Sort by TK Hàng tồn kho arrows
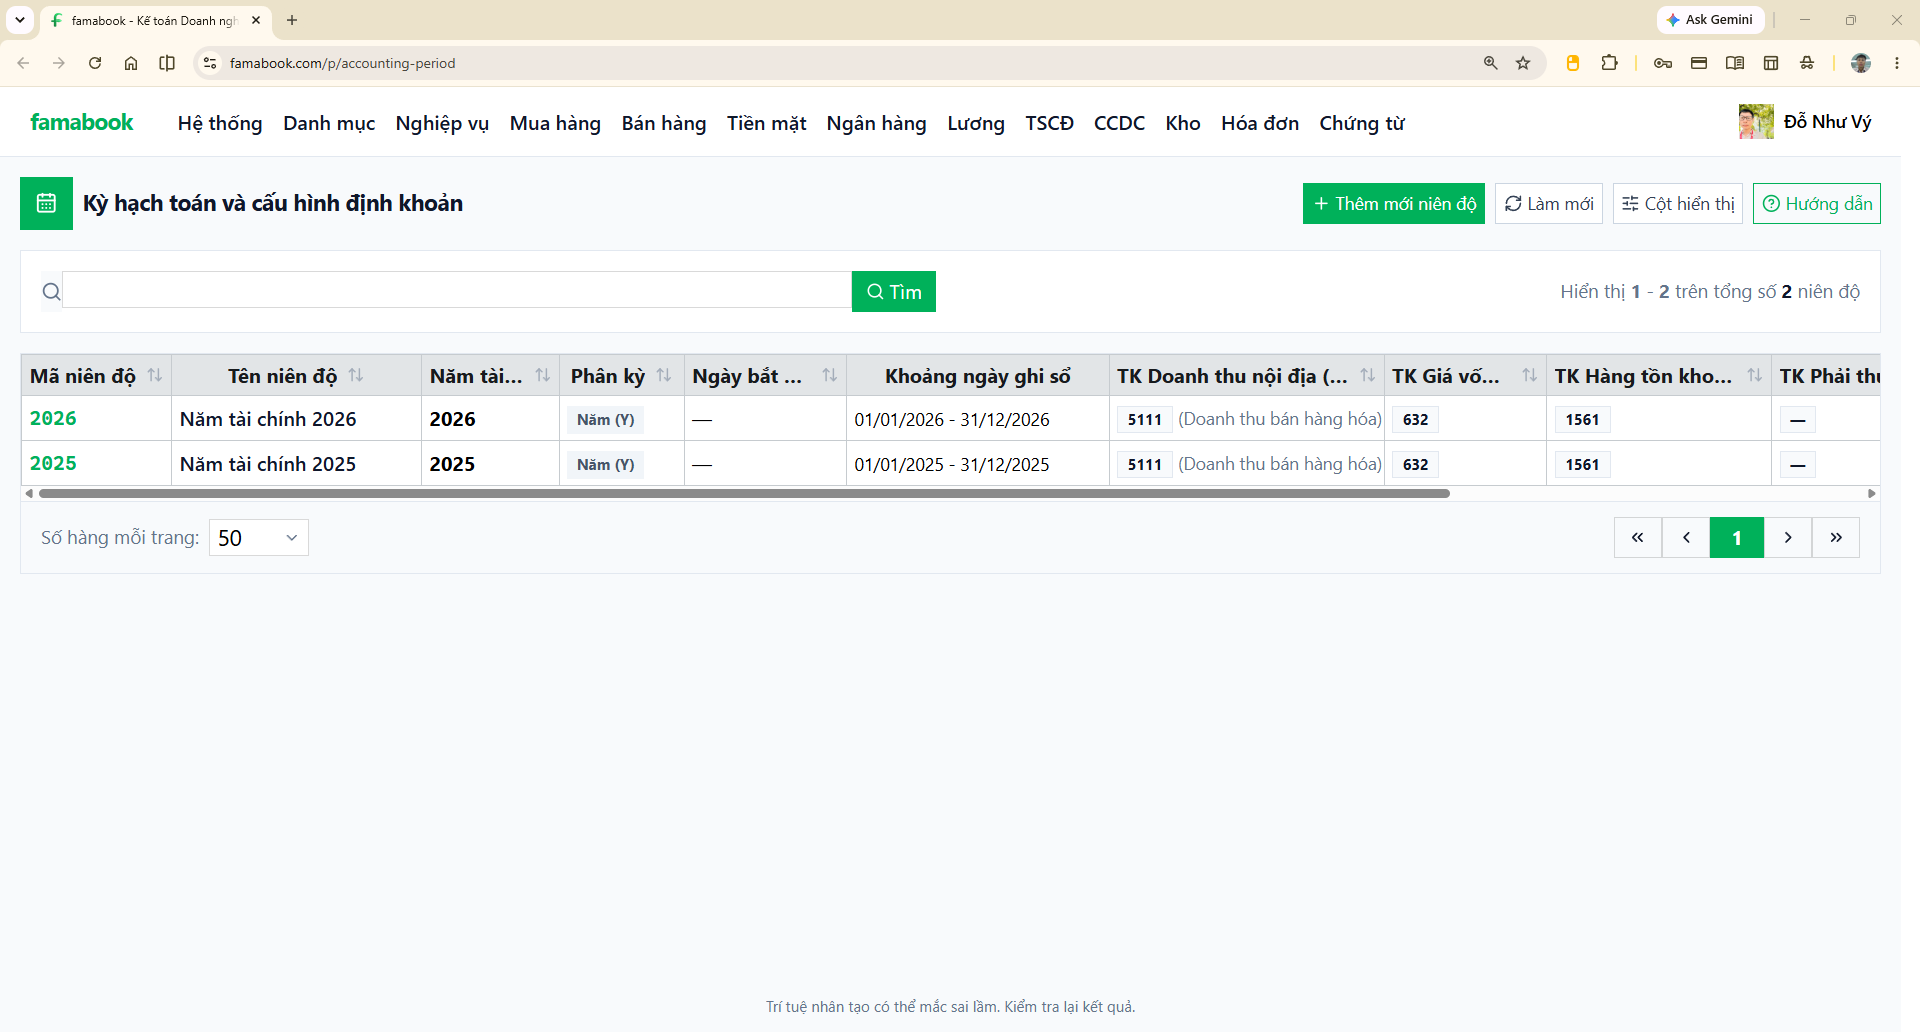1920x1032 pixels. coord(1755,375)
